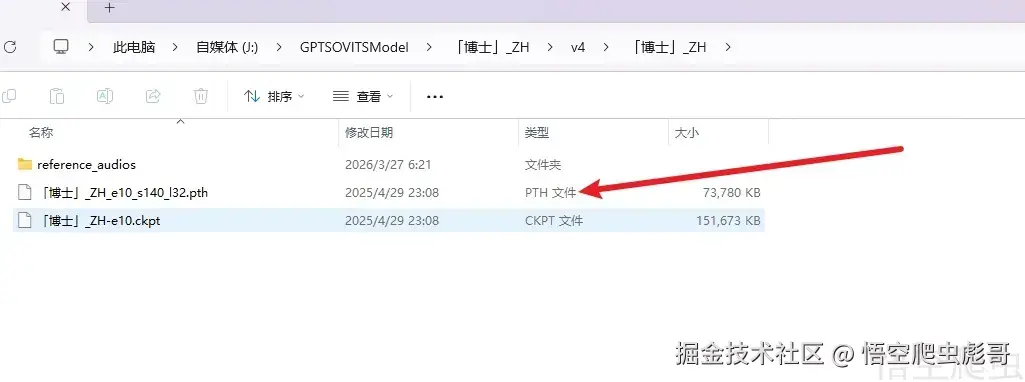This screenshot has height=382, width=1025.
Task: Sort by the 大小 column header
Action: click(x=686, y=133)
